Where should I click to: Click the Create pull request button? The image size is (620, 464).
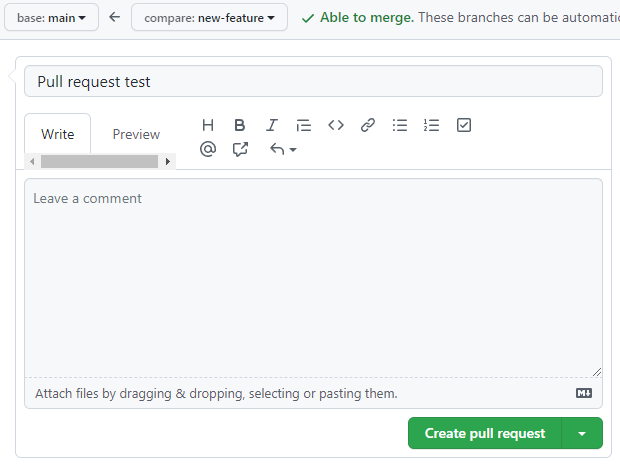pos(485,433)
